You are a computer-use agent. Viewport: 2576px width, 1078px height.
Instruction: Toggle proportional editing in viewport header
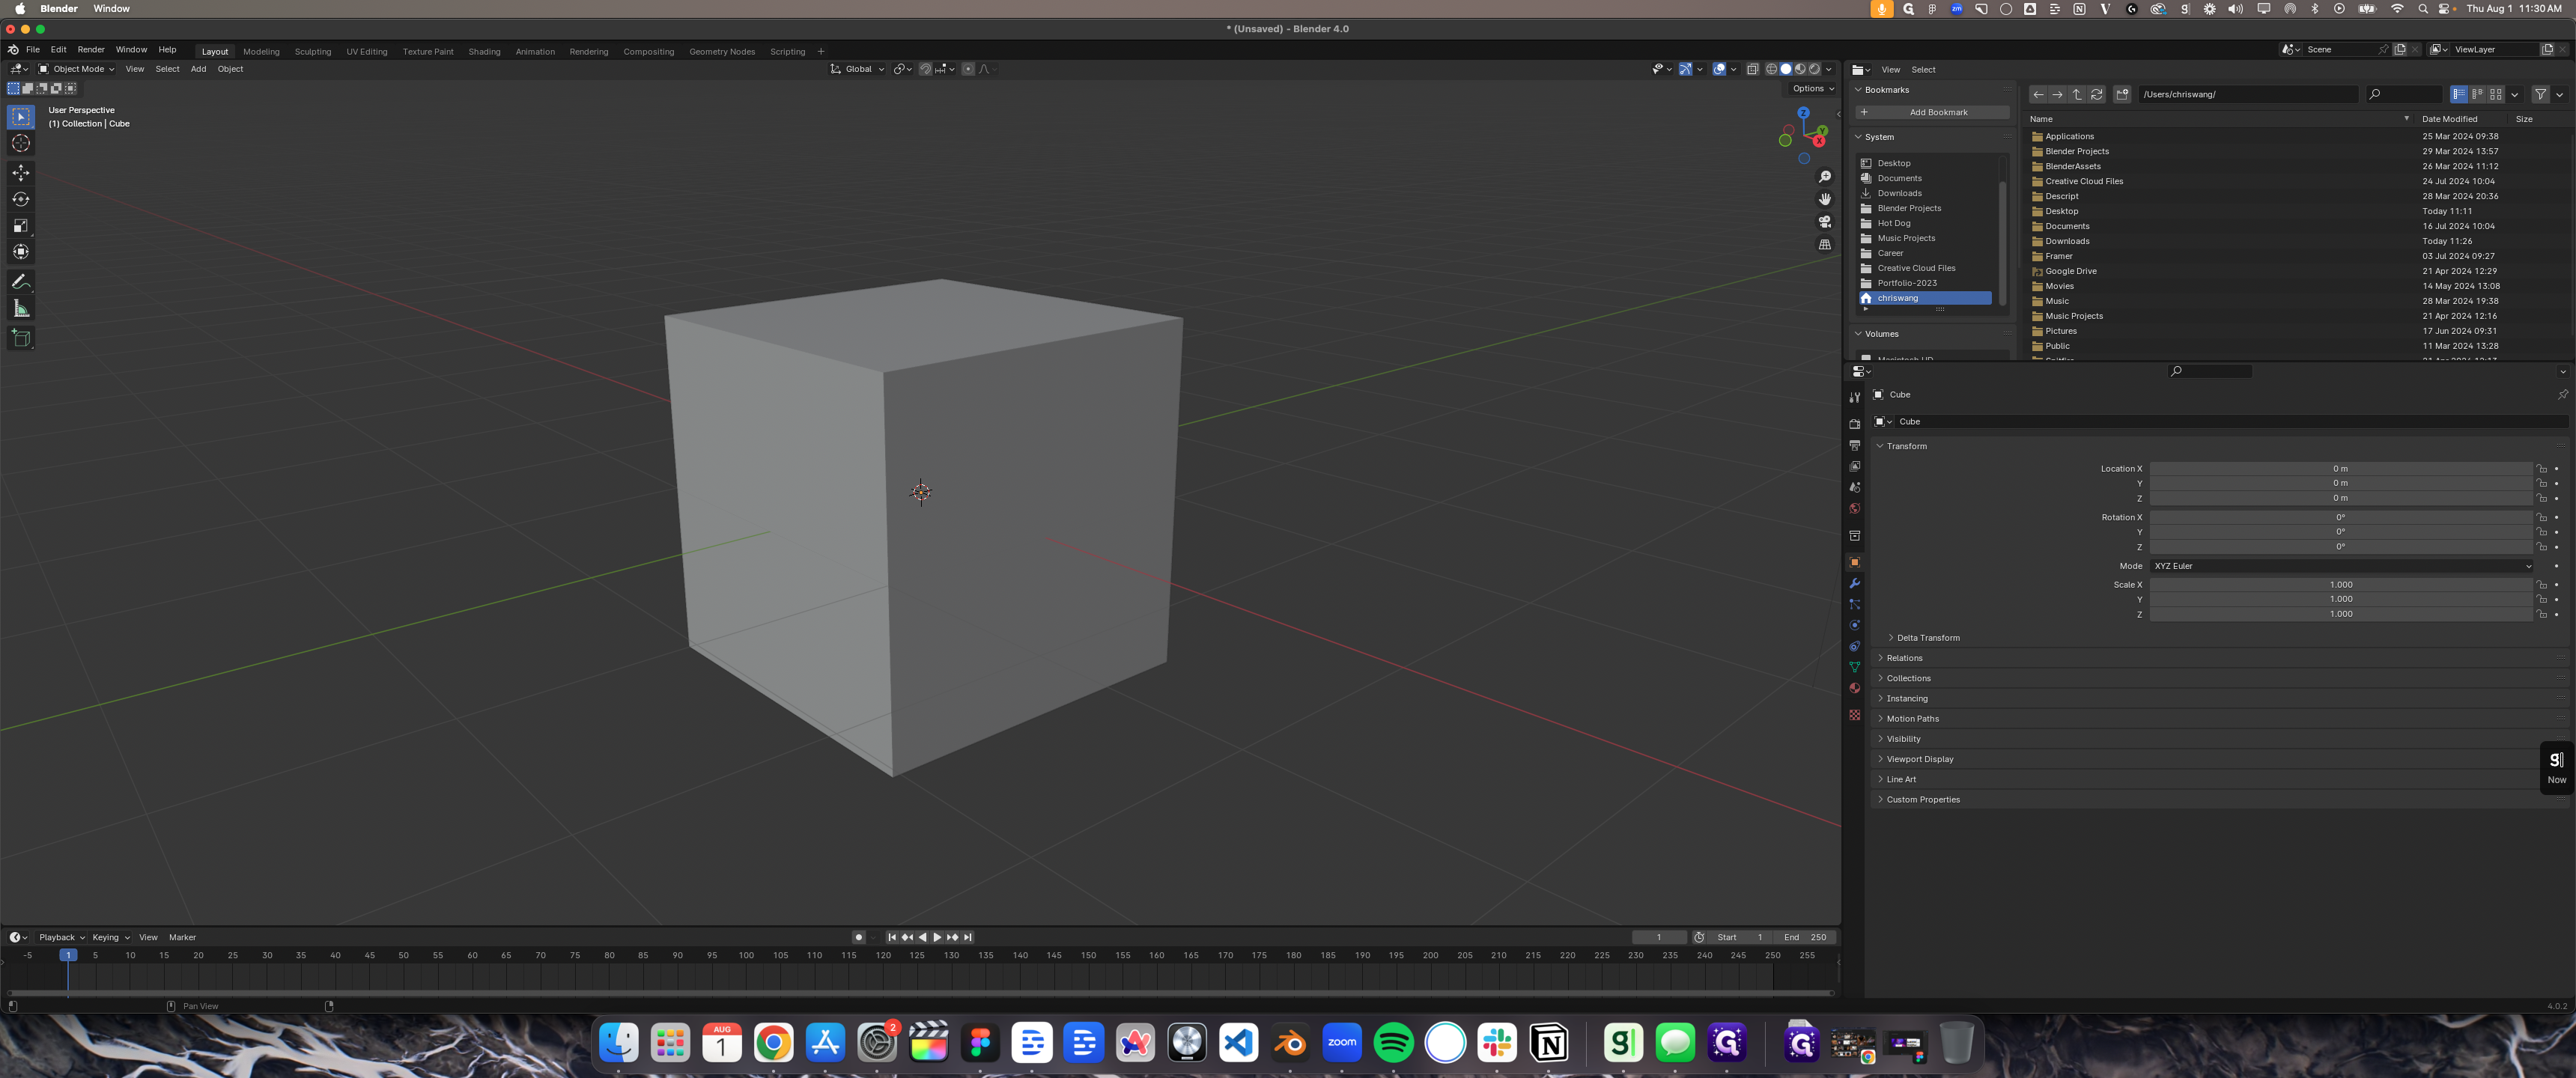coord(968,69)
